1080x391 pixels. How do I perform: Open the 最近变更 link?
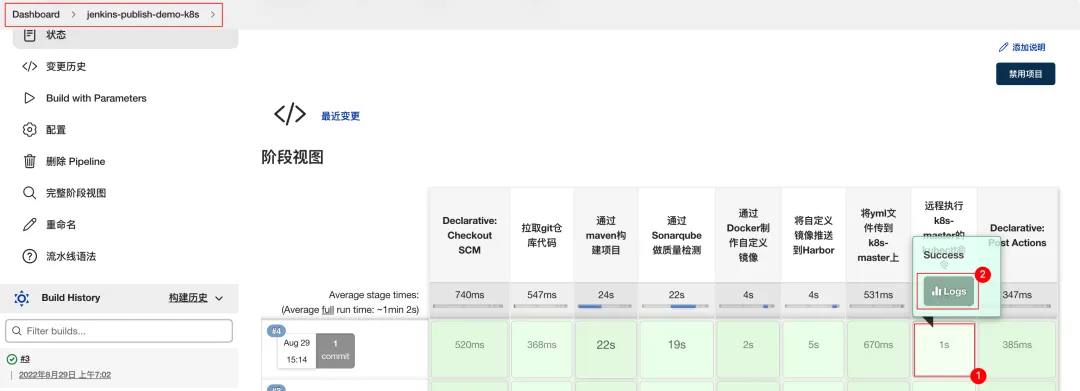click(340, 116)
